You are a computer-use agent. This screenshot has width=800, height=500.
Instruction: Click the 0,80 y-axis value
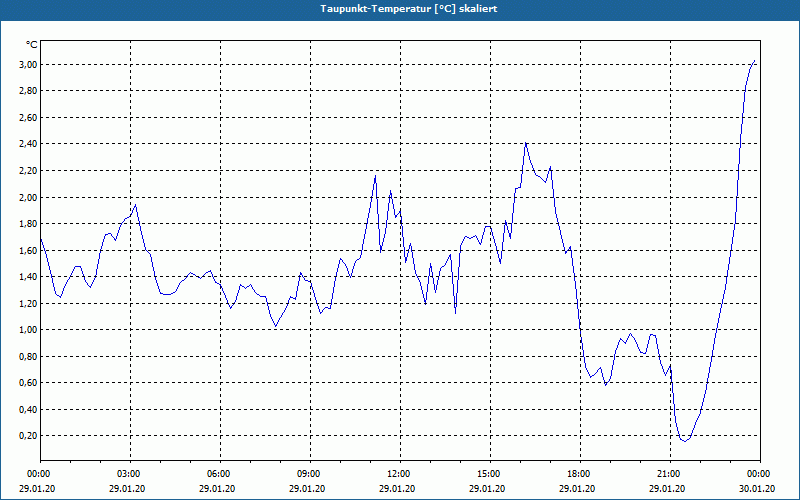point(28,356)
